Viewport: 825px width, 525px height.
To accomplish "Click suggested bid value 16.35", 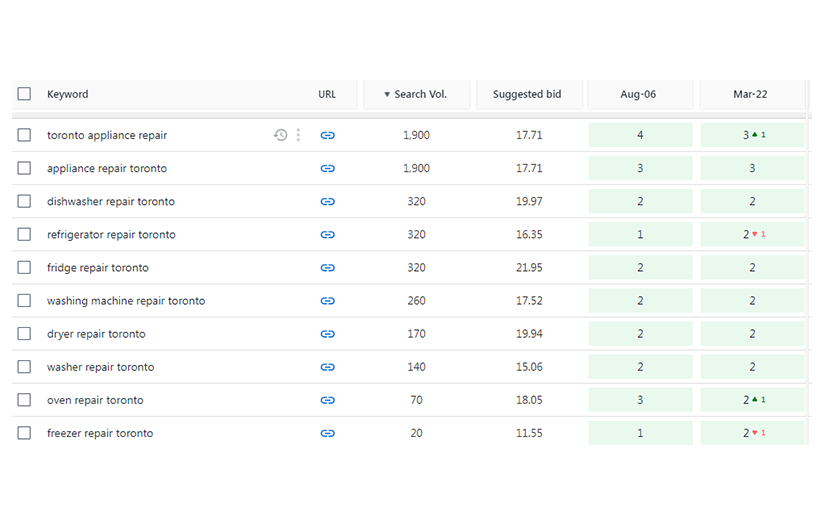I will tap(529, 235).
